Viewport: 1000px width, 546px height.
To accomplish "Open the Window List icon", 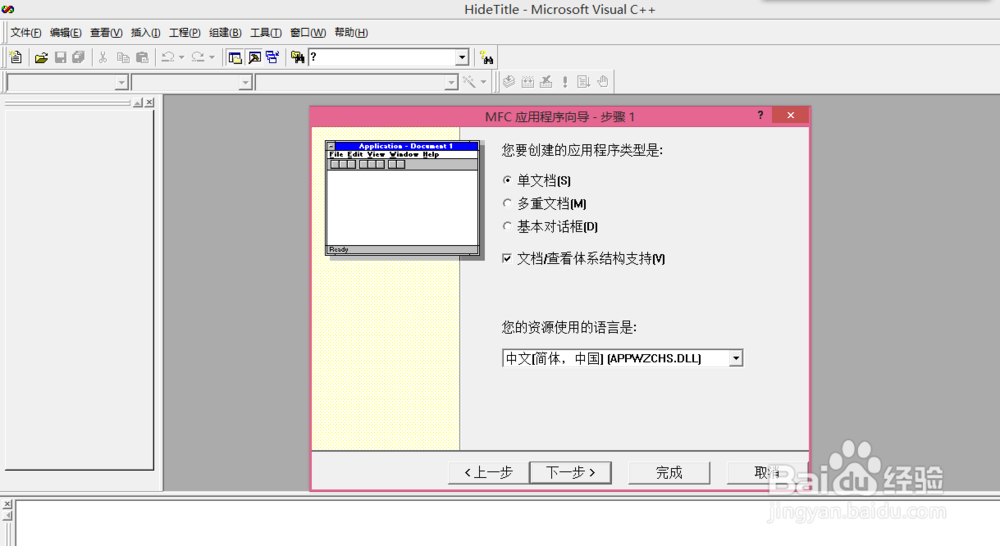I will (x=272, y=57).
